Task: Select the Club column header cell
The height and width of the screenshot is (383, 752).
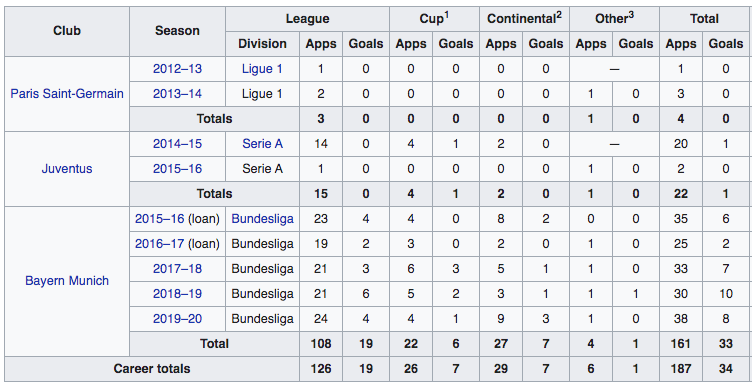Action: tap(67, 31)
